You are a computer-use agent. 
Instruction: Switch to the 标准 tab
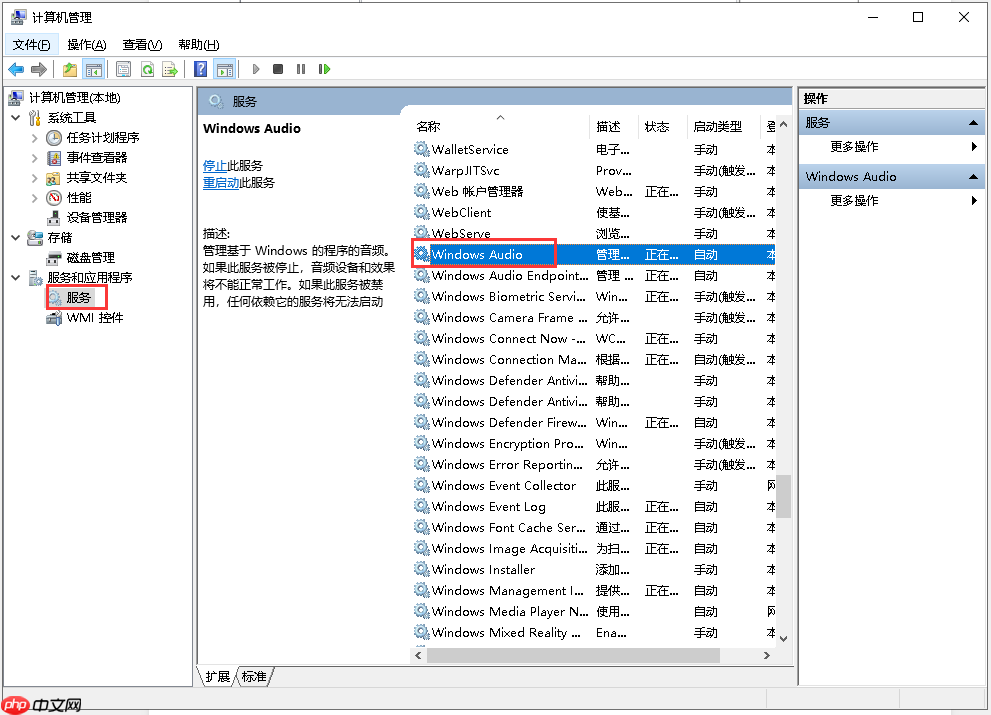253,677
